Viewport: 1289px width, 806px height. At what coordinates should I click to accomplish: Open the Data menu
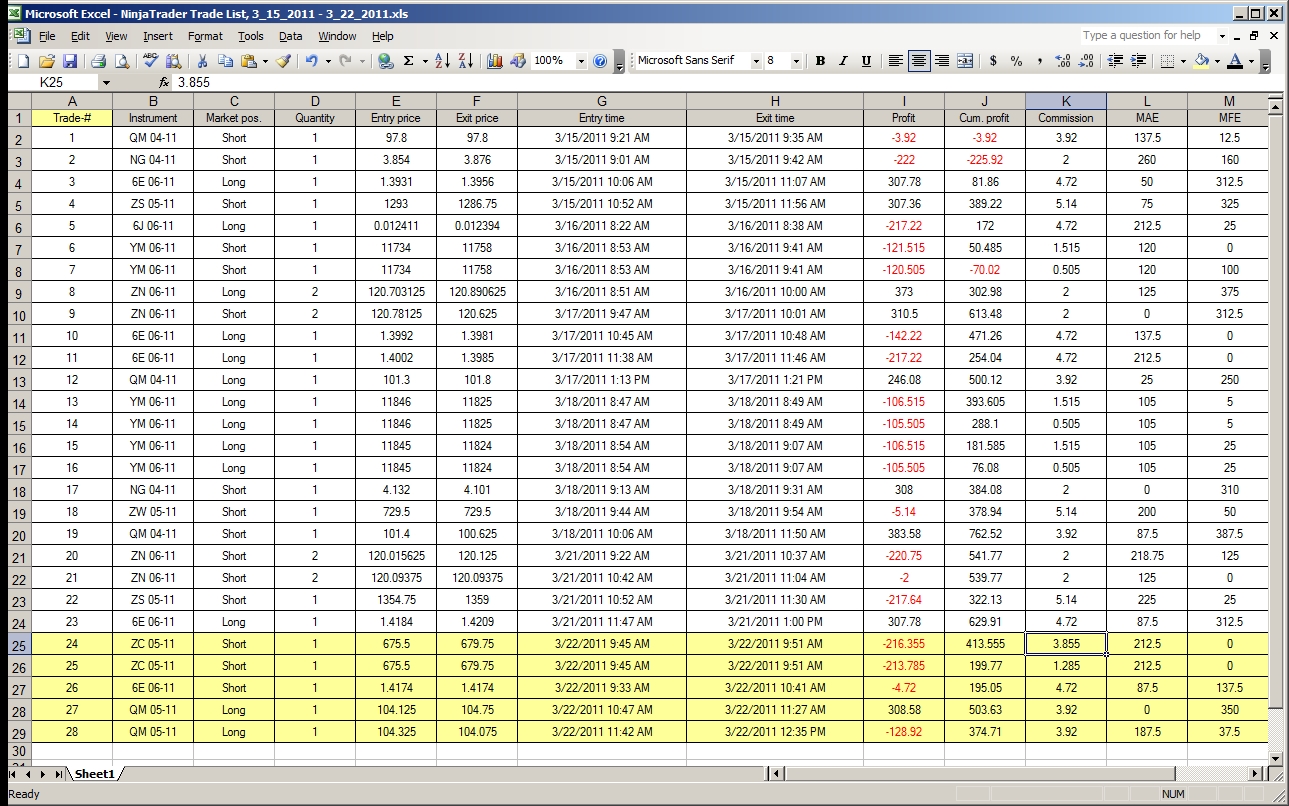[x=291, y=36]
